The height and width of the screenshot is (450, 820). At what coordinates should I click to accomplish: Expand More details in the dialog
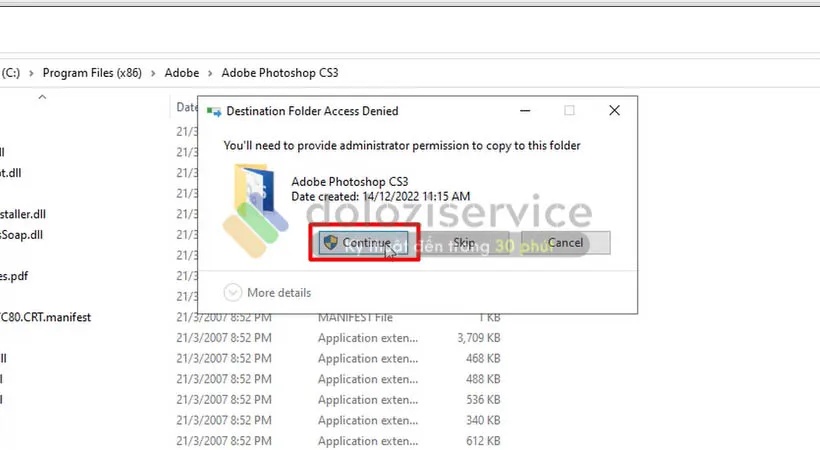tap(267, 292)
